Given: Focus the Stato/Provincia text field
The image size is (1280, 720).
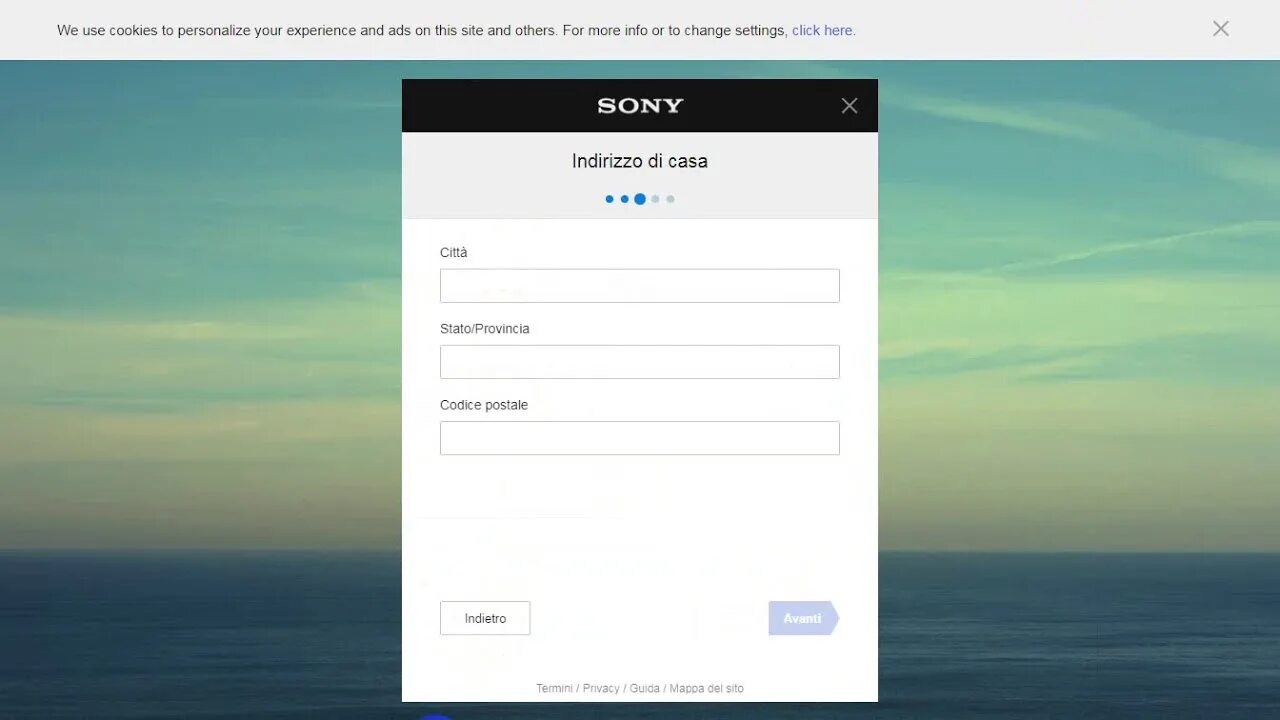Looking at the screenshot, I should [x=640, y=362].
